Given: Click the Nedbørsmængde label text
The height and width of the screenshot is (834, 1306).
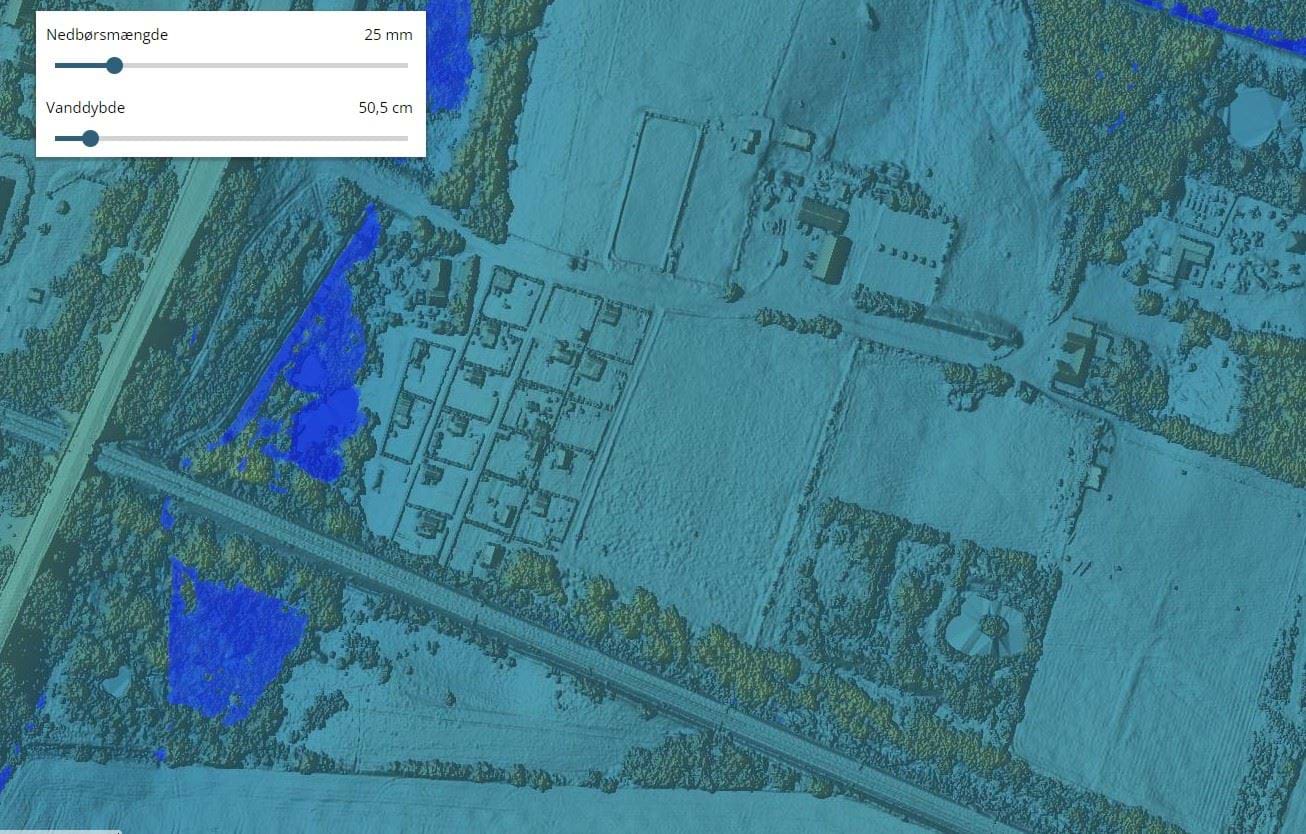Looking at the screenshot, I should pyautogui.click(x=107, y=35).
